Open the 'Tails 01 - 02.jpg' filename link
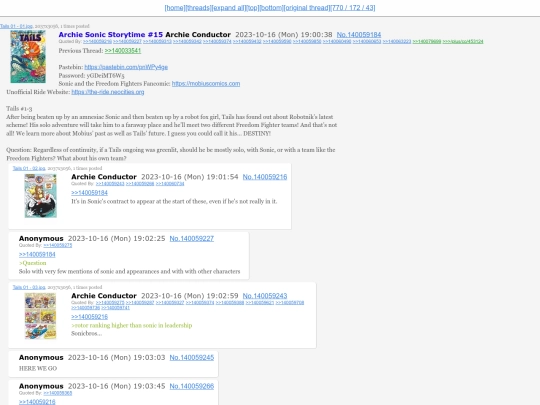This screenshot has width=540, height=405. pyautogui.click(x=29, y=168)
